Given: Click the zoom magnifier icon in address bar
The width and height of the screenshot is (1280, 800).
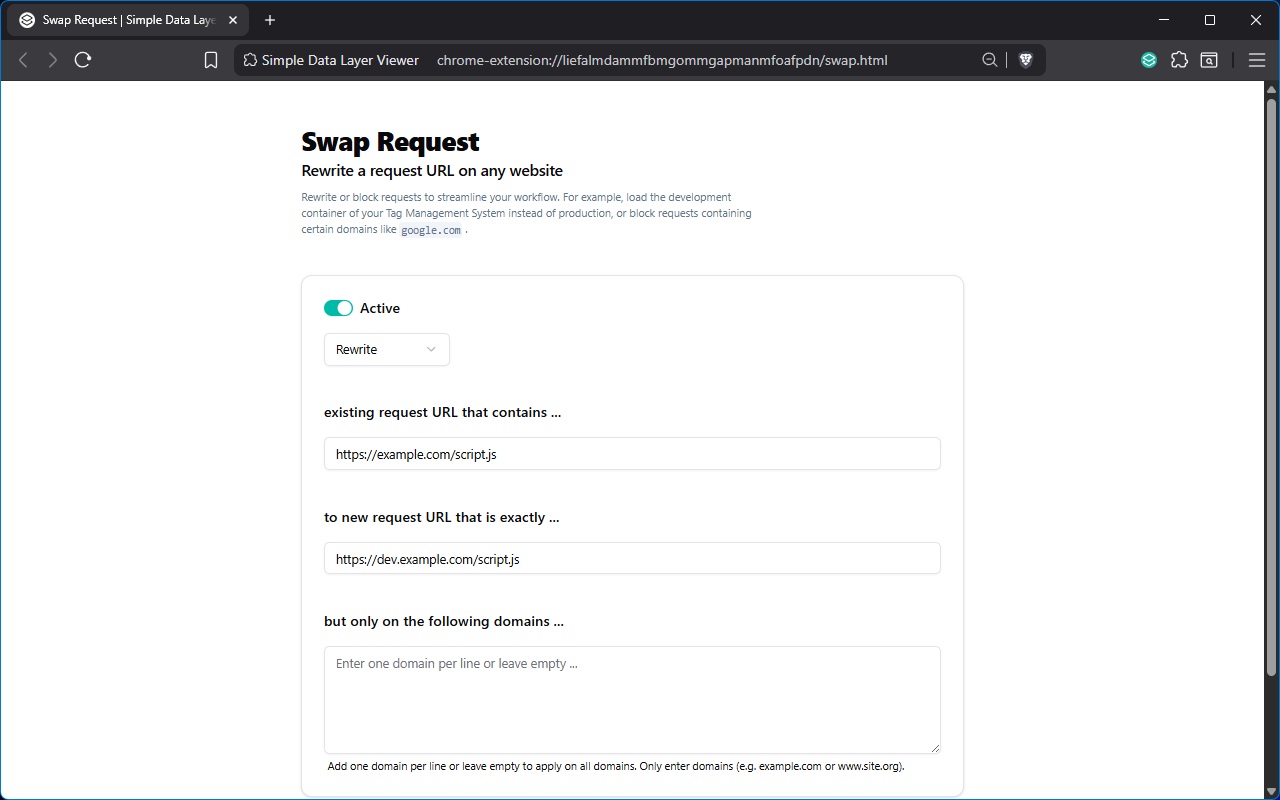Looking at the screenshot, I should (990, 60).
